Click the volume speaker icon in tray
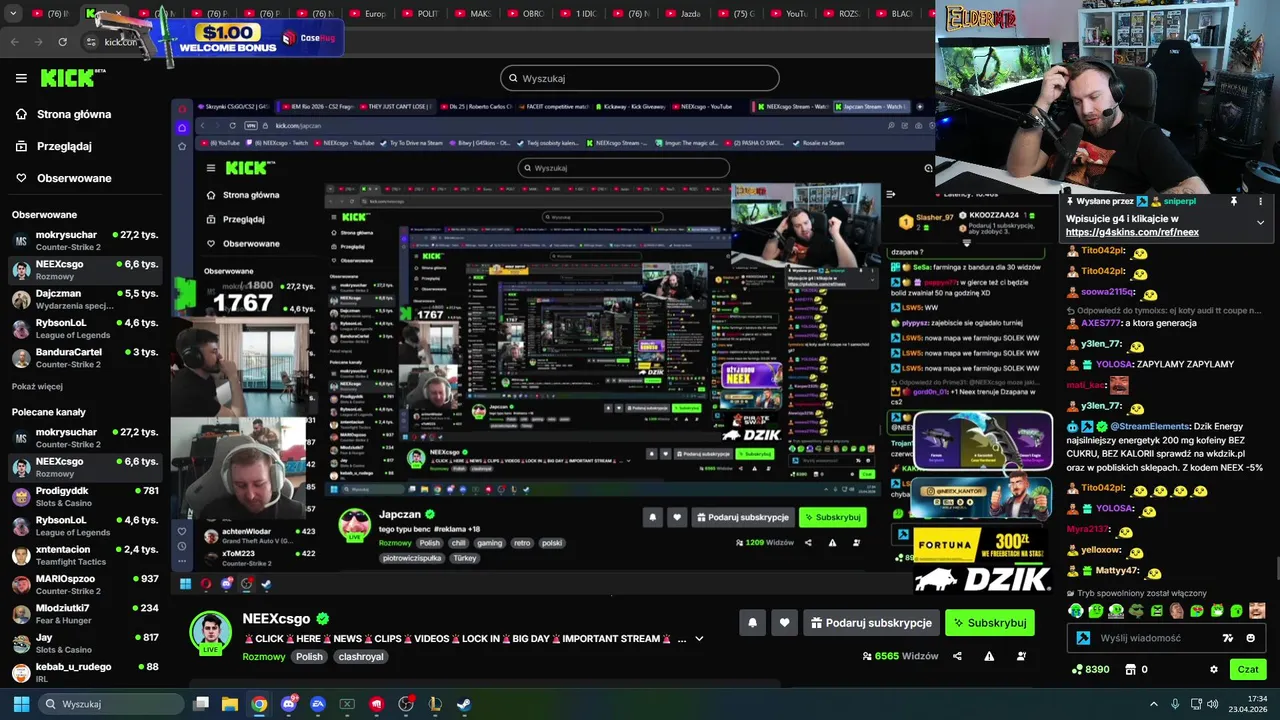This screenshot has width=1280, height=720. [1211, 704]
